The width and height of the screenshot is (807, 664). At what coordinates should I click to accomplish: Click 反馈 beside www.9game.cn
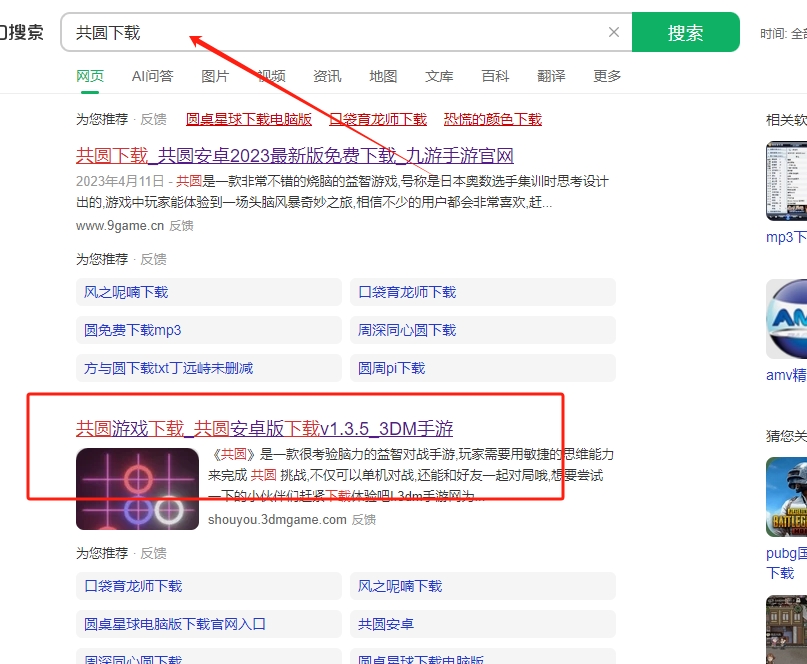pos(182,225)
